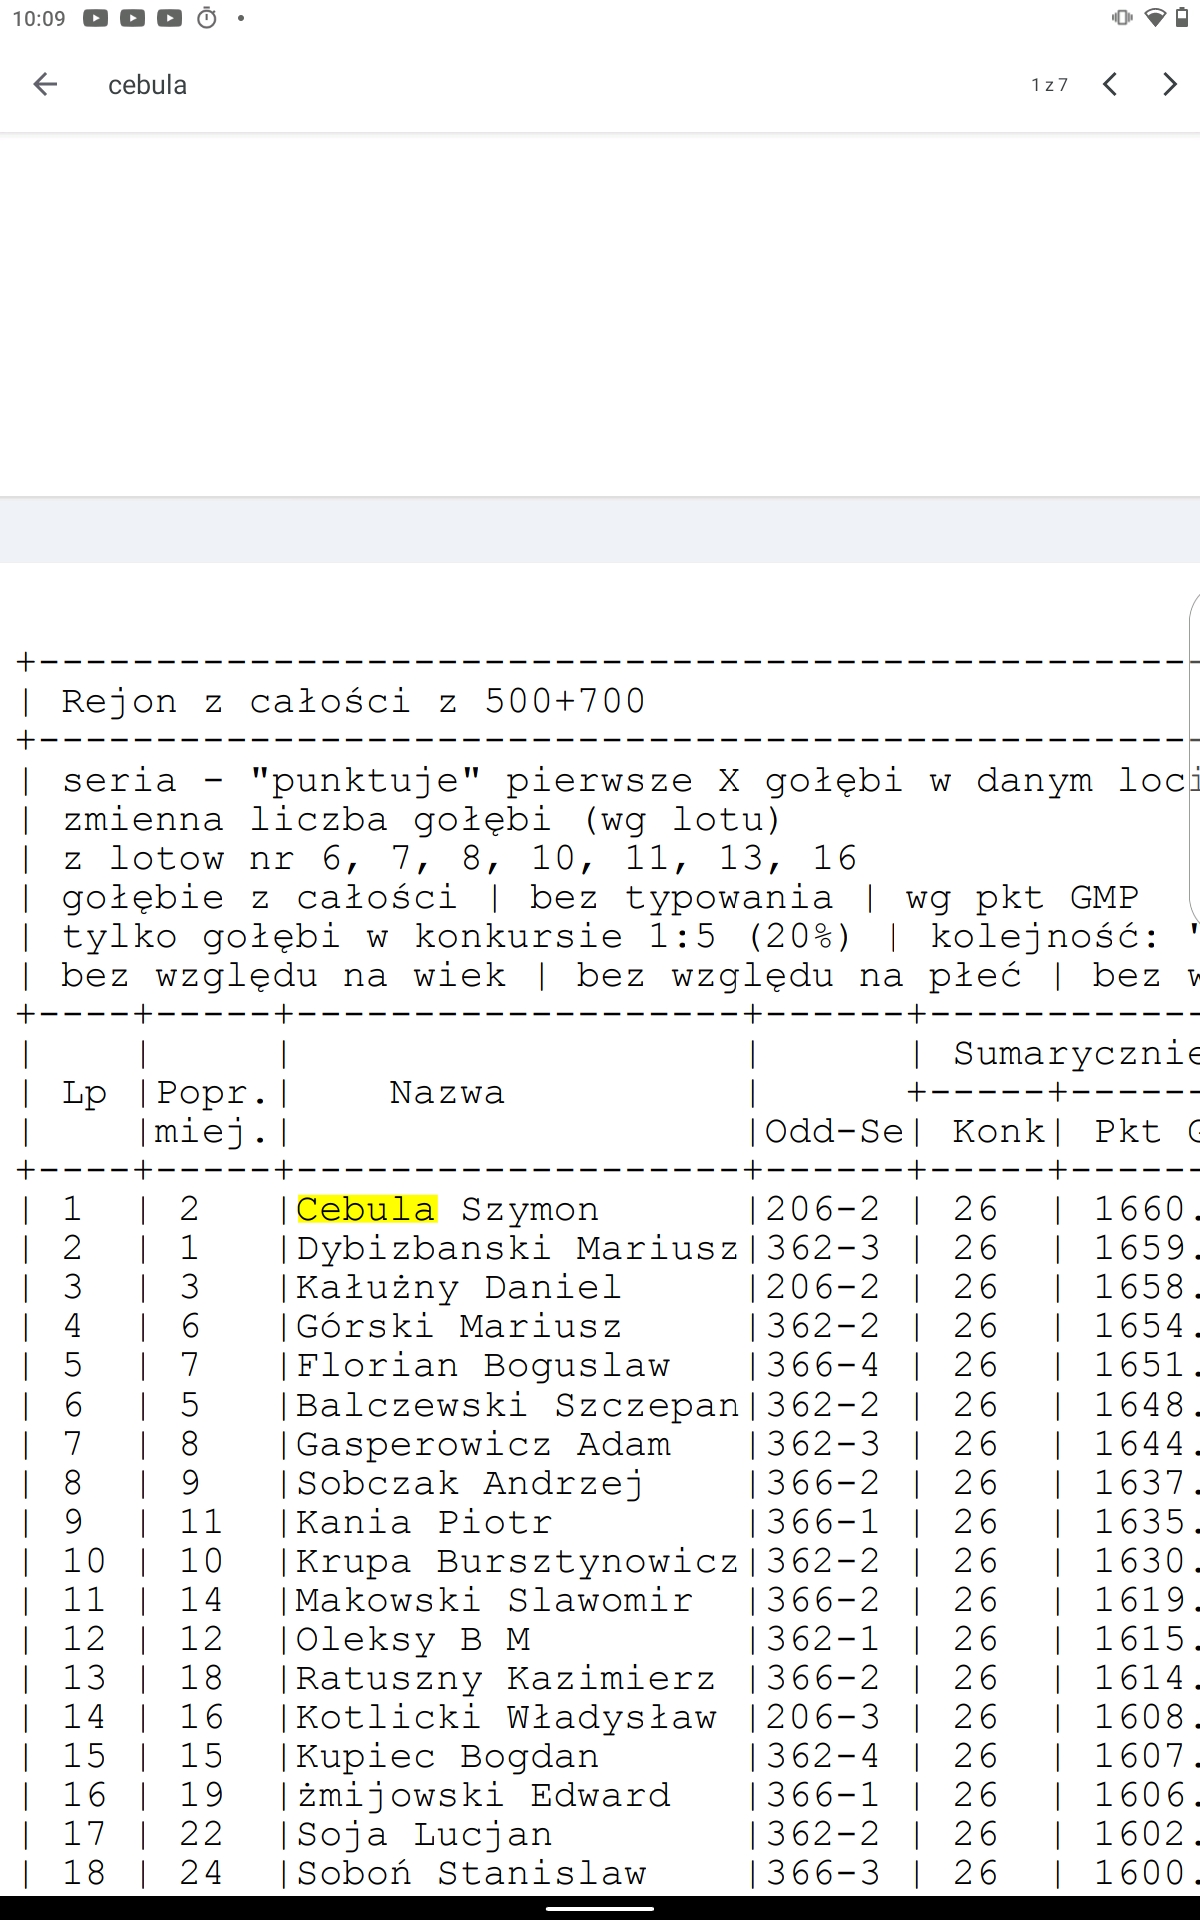Tap the notification overflow dot in status bar
1200x1920 pixels.
pos(241,18)
